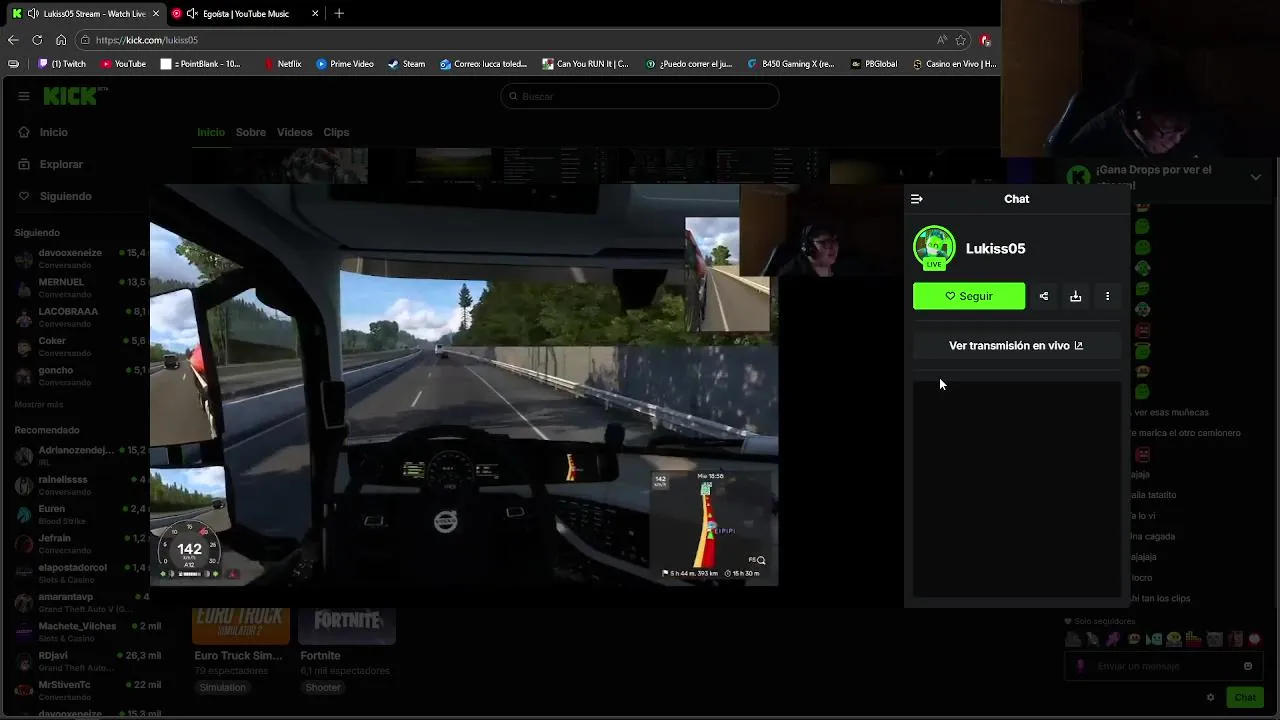Image resolution: width=1280 pixels, height=720 pixels.
Task: Share the Lukiss05 clip
Action: coord(1044,296)
